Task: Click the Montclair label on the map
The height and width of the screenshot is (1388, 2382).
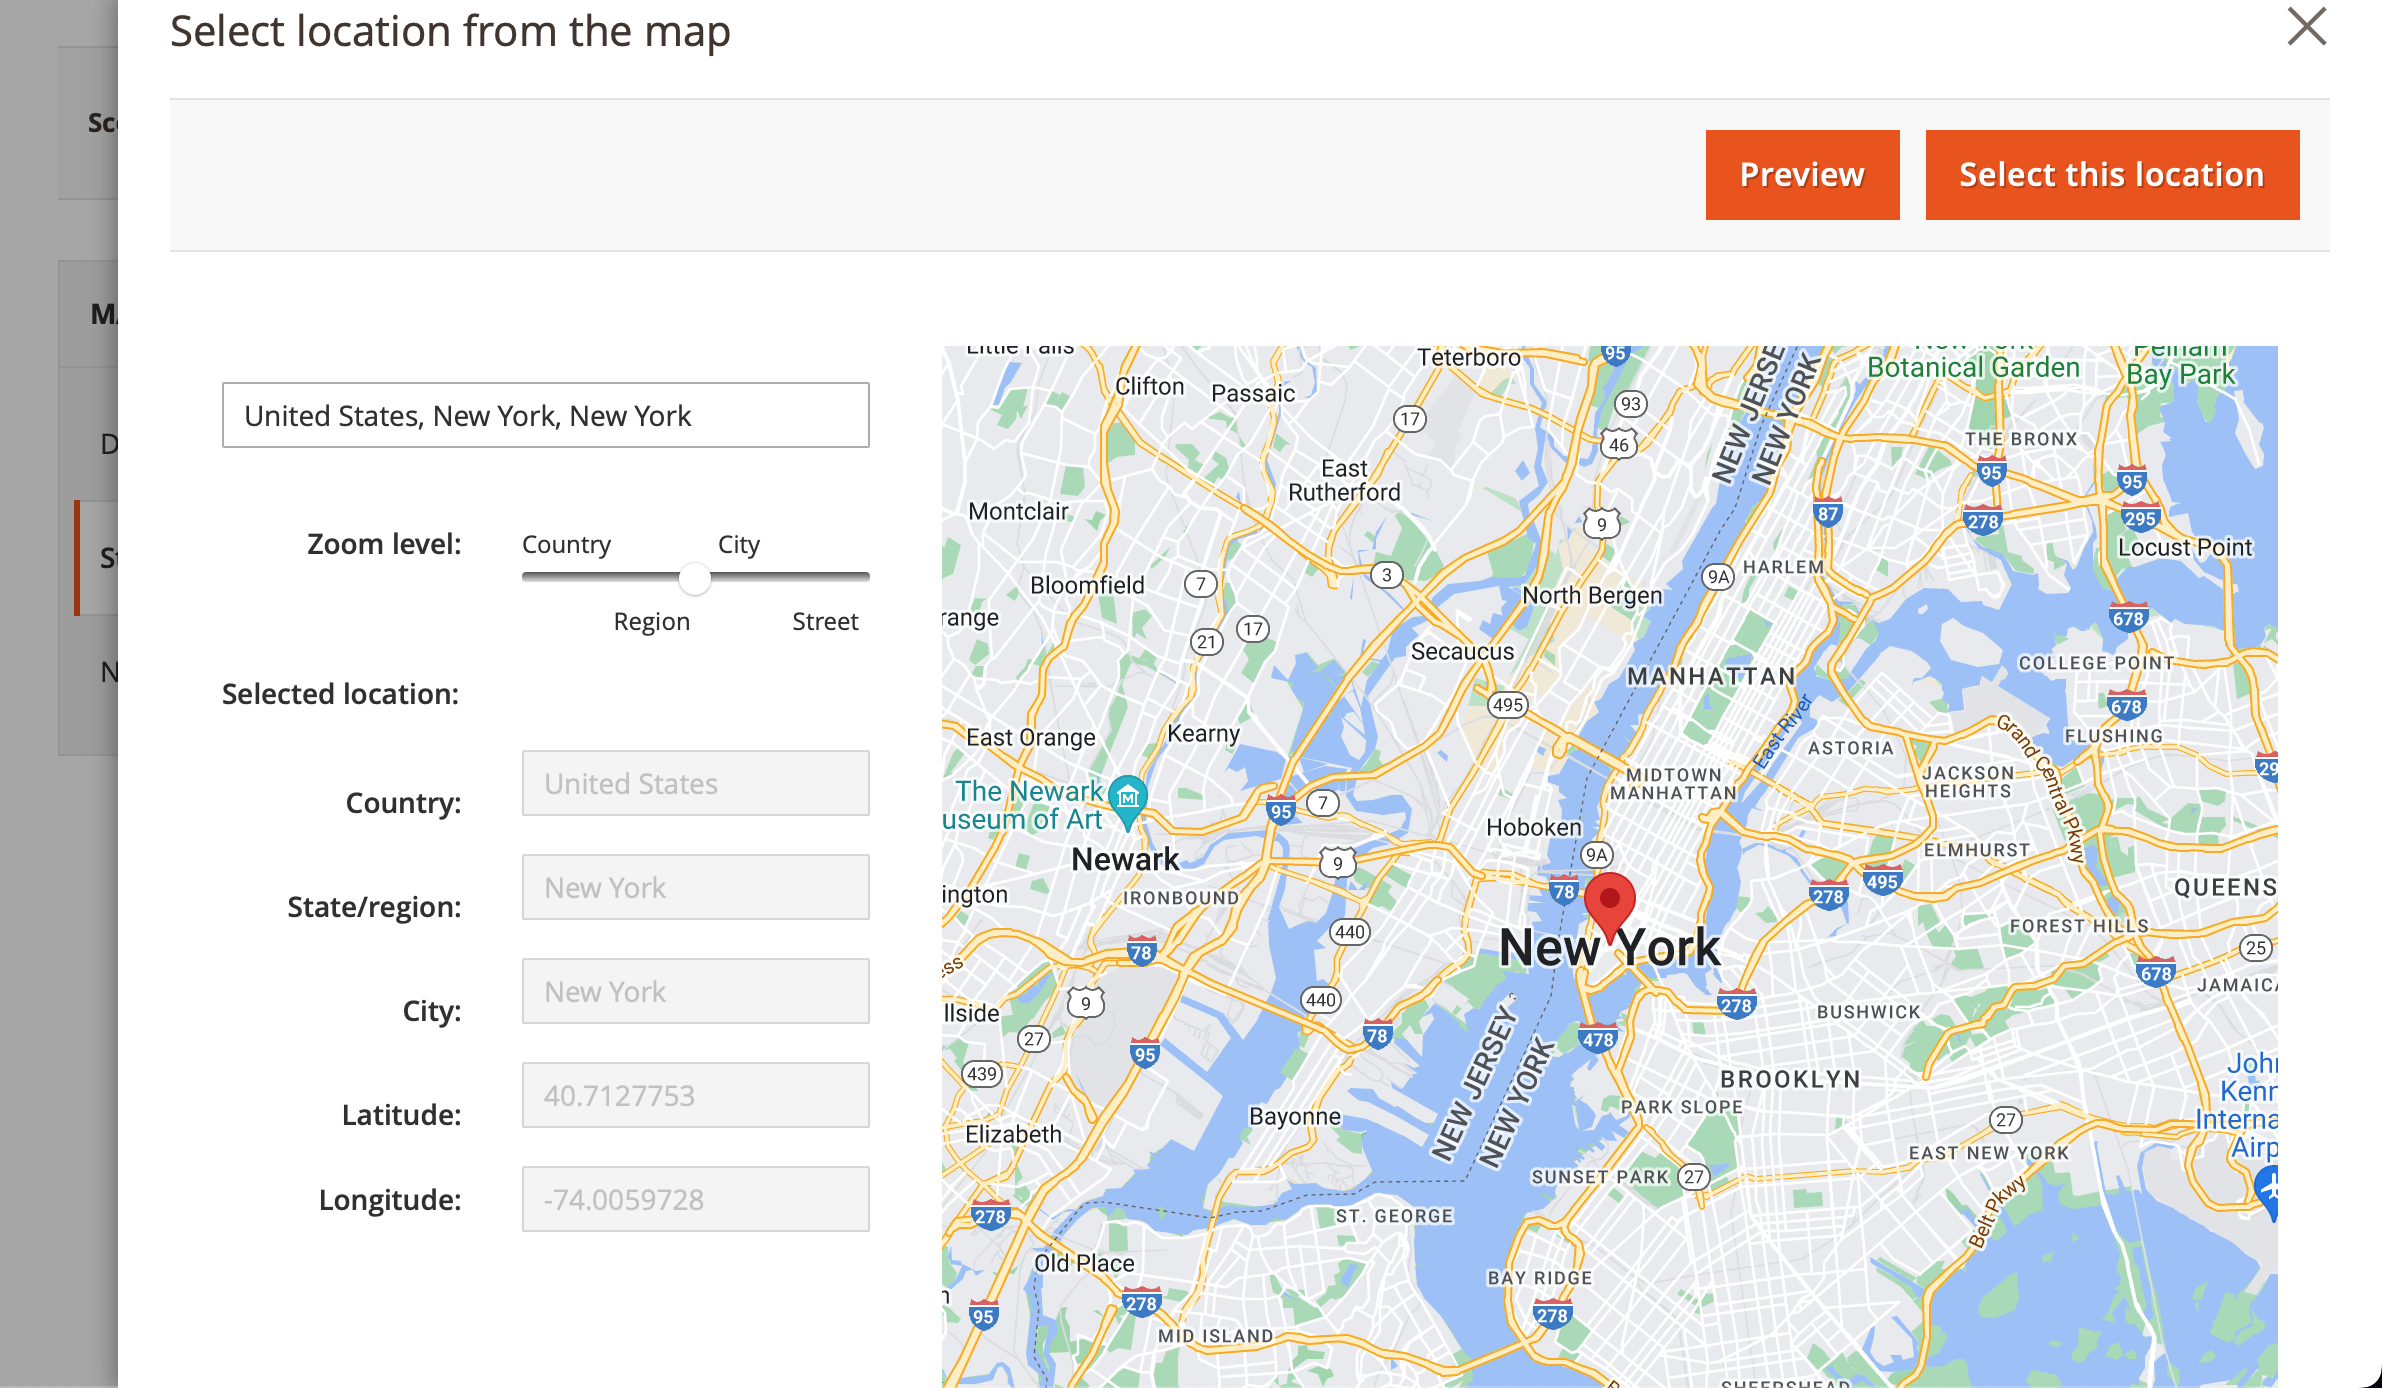Action: pyautogui.click(x=1019, y=512)
